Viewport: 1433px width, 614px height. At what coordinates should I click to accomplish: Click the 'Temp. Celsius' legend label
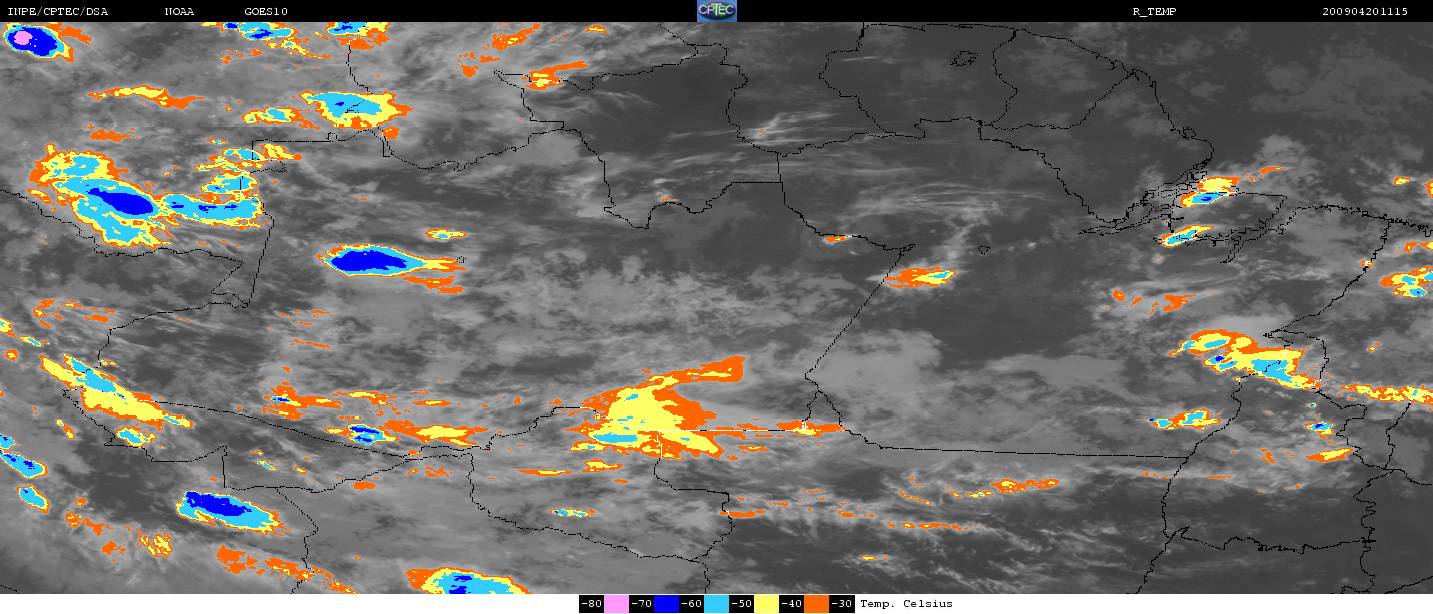pyautogui.click(x=906, y=604)
